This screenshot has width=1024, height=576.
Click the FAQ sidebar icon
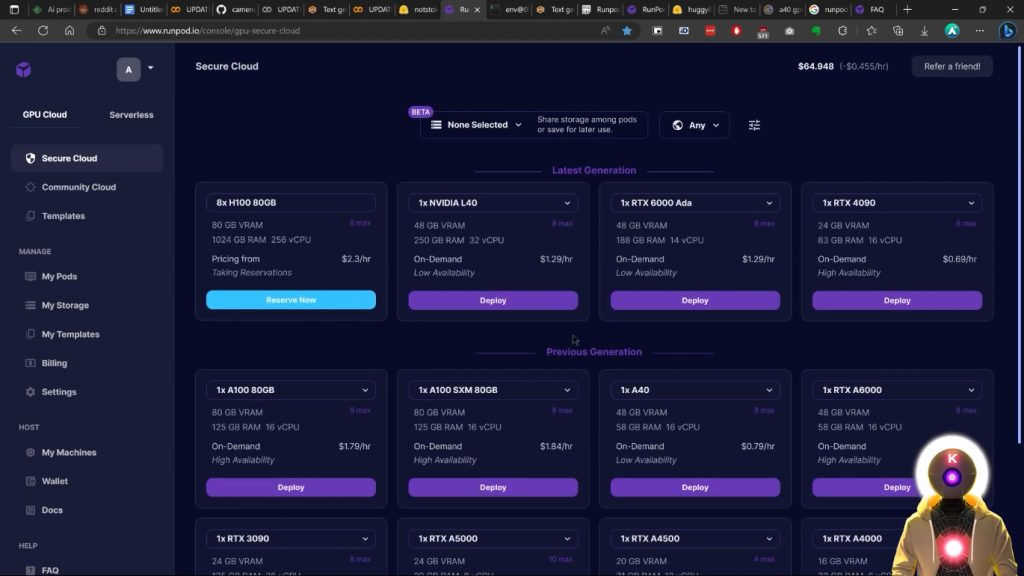point(30,570)
